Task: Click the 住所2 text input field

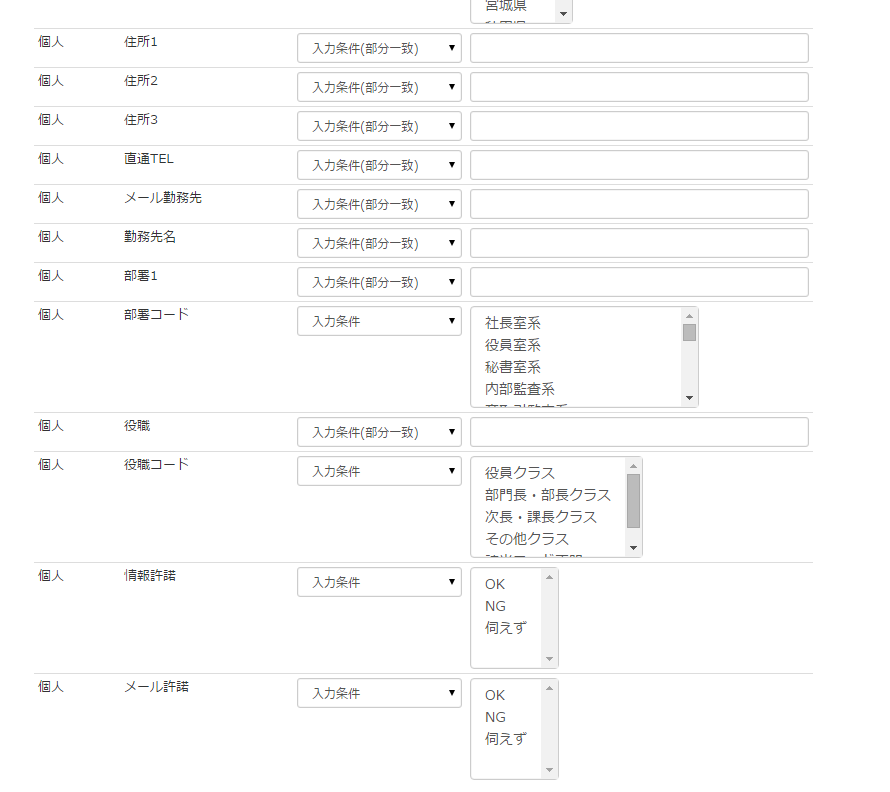Action: [639, 87]
